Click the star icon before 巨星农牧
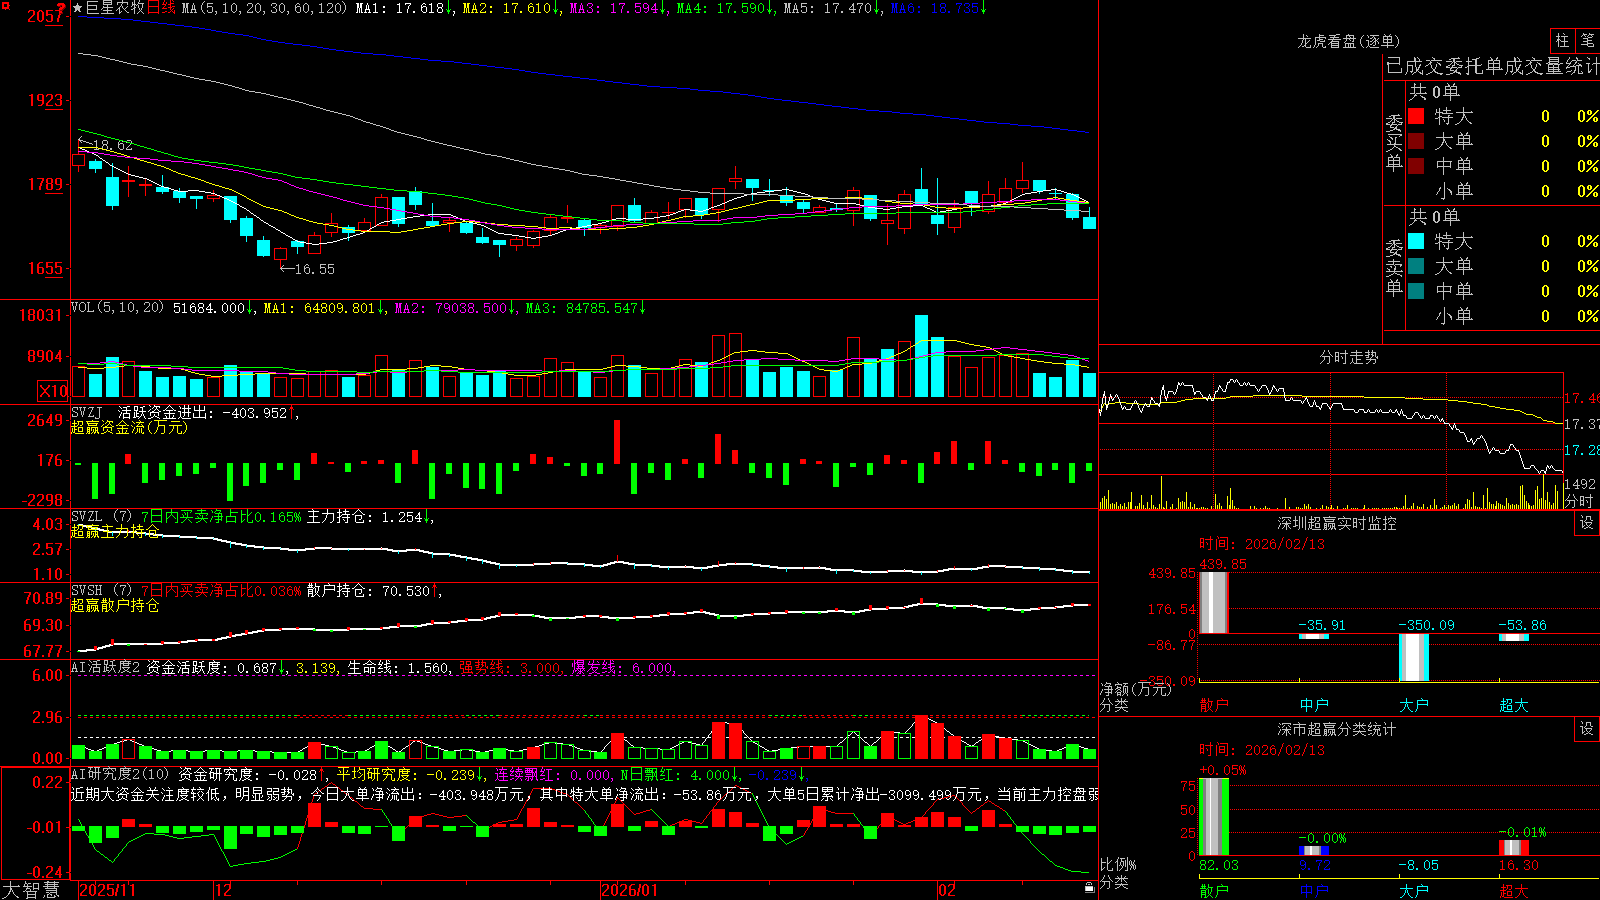The height and width of the screenshot is (900, 1600). click(78, 8)
